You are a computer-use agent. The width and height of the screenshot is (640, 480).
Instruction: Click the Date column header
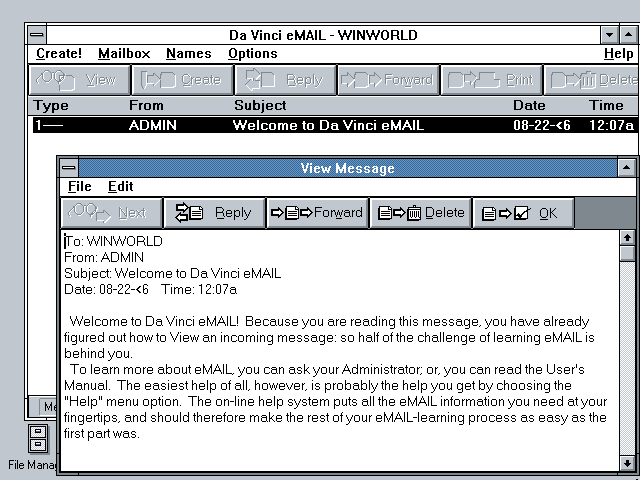tap(529, 105)
